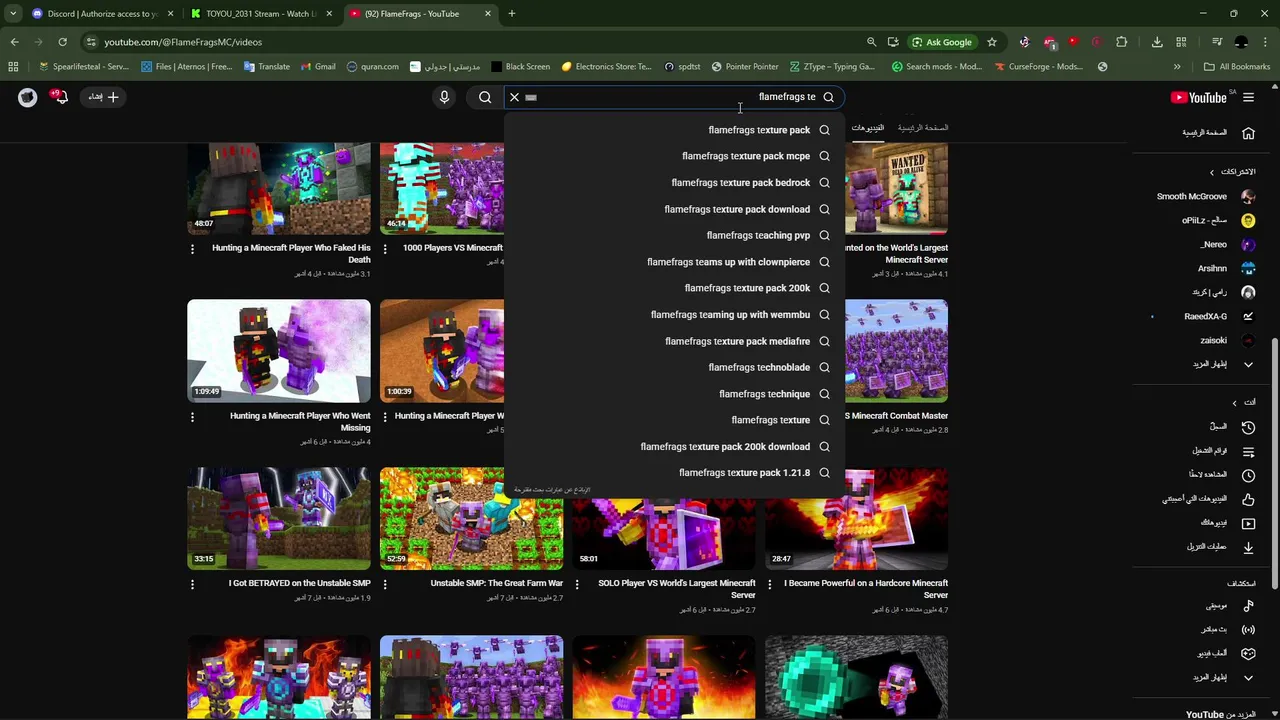Play the 33:15 Unstable SMP betrayed thumbnail
Viewport: 1280px width, 720px height.
coord(279,518)
